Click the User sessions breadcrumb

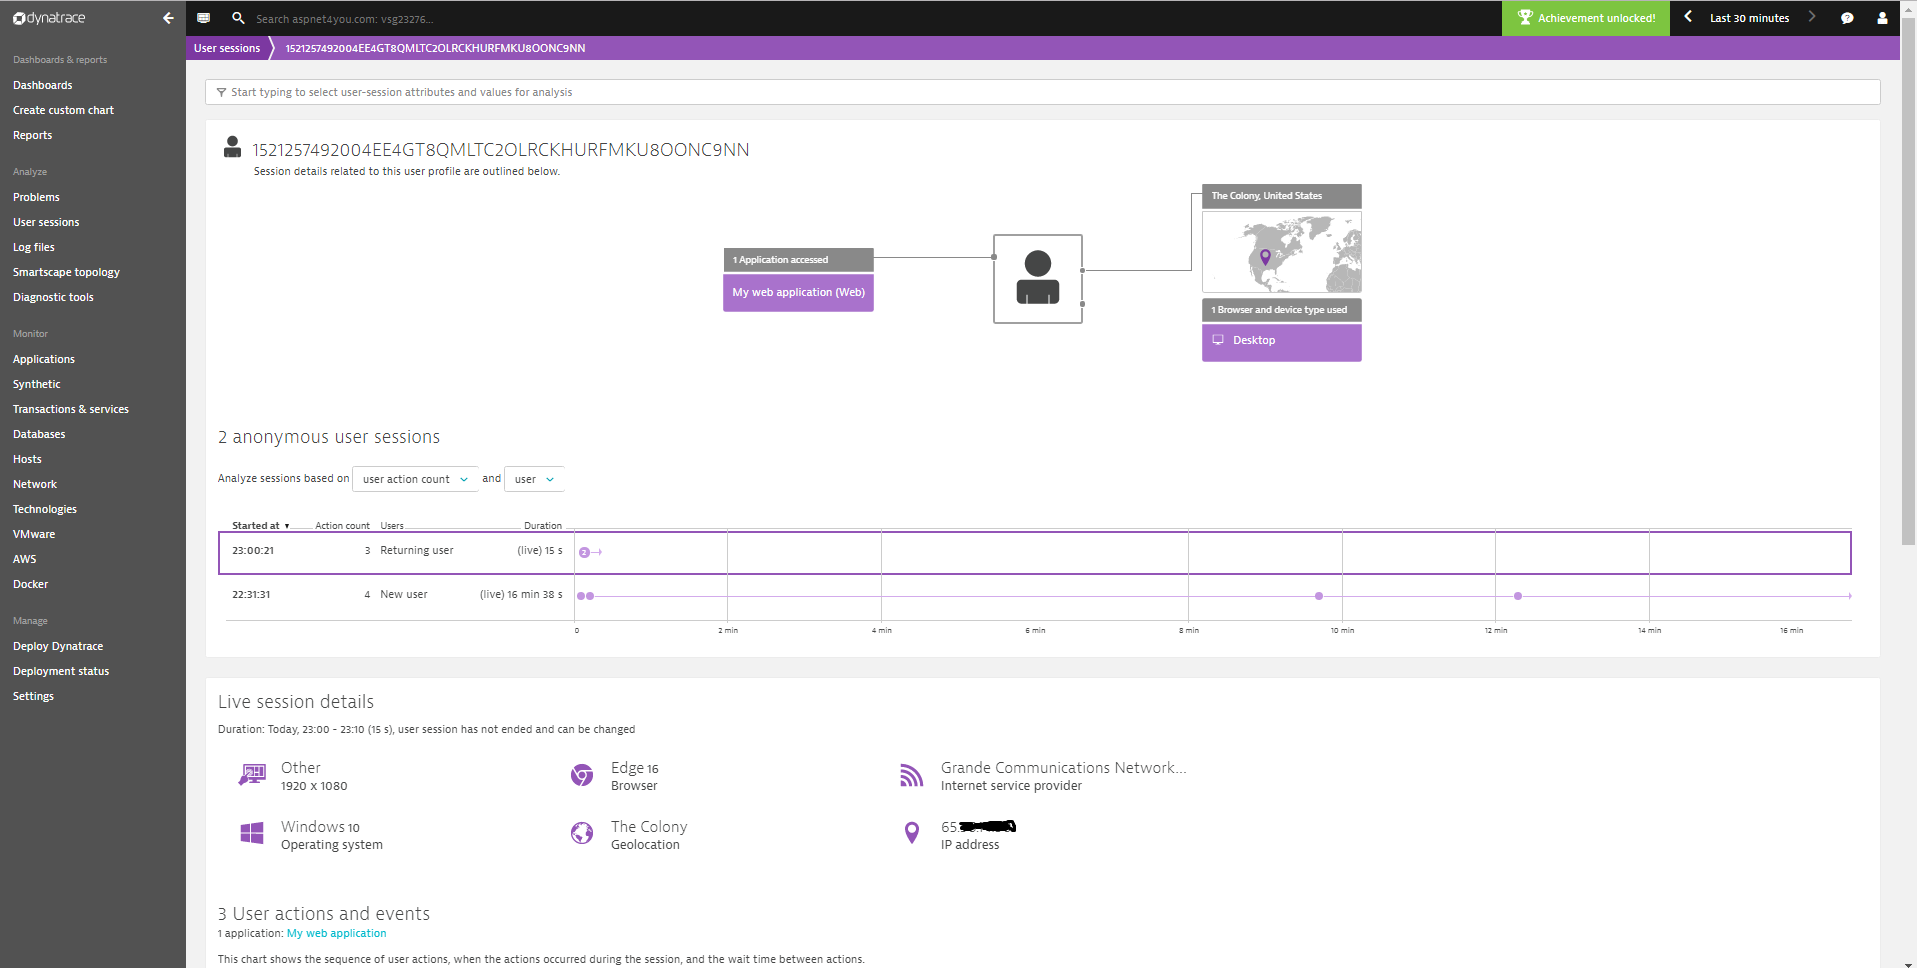click(x=227, y=48)
